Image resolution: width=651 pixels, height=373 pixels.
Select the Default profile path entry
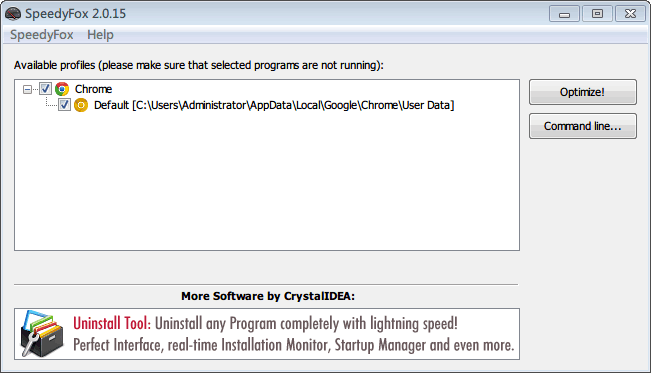pyautogui.click(x=274, y=105)
